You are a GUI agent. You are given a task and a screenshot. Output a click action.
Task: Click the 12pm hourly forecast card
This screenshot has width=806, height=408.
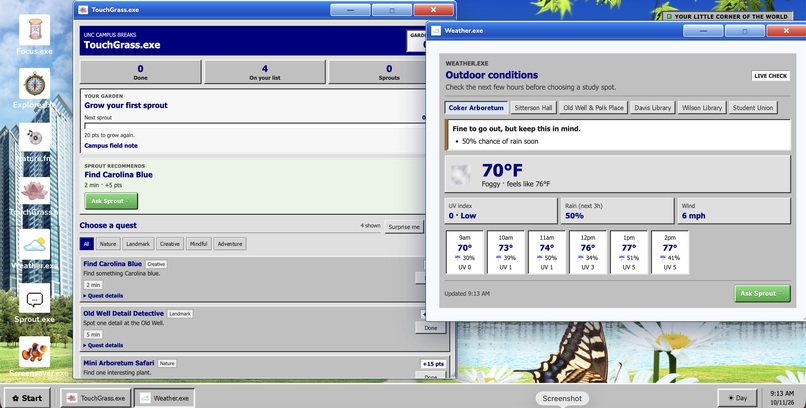point(588,252)
